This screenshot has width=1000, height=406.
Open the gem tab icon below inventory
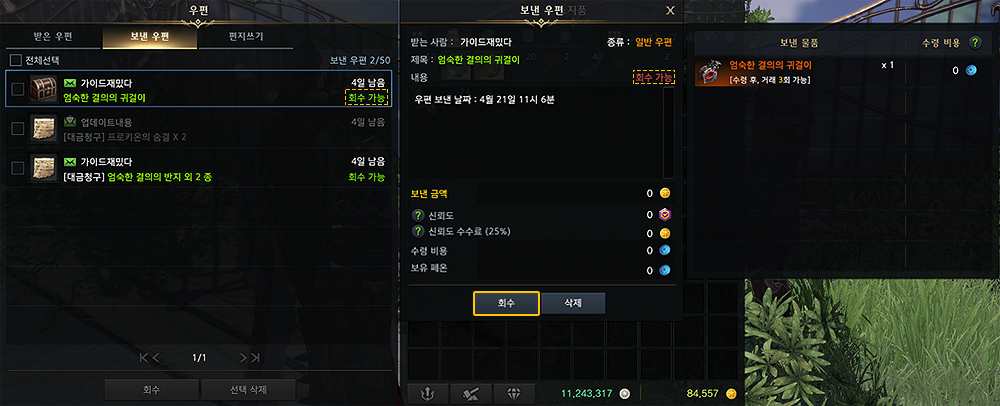[515, 393]
